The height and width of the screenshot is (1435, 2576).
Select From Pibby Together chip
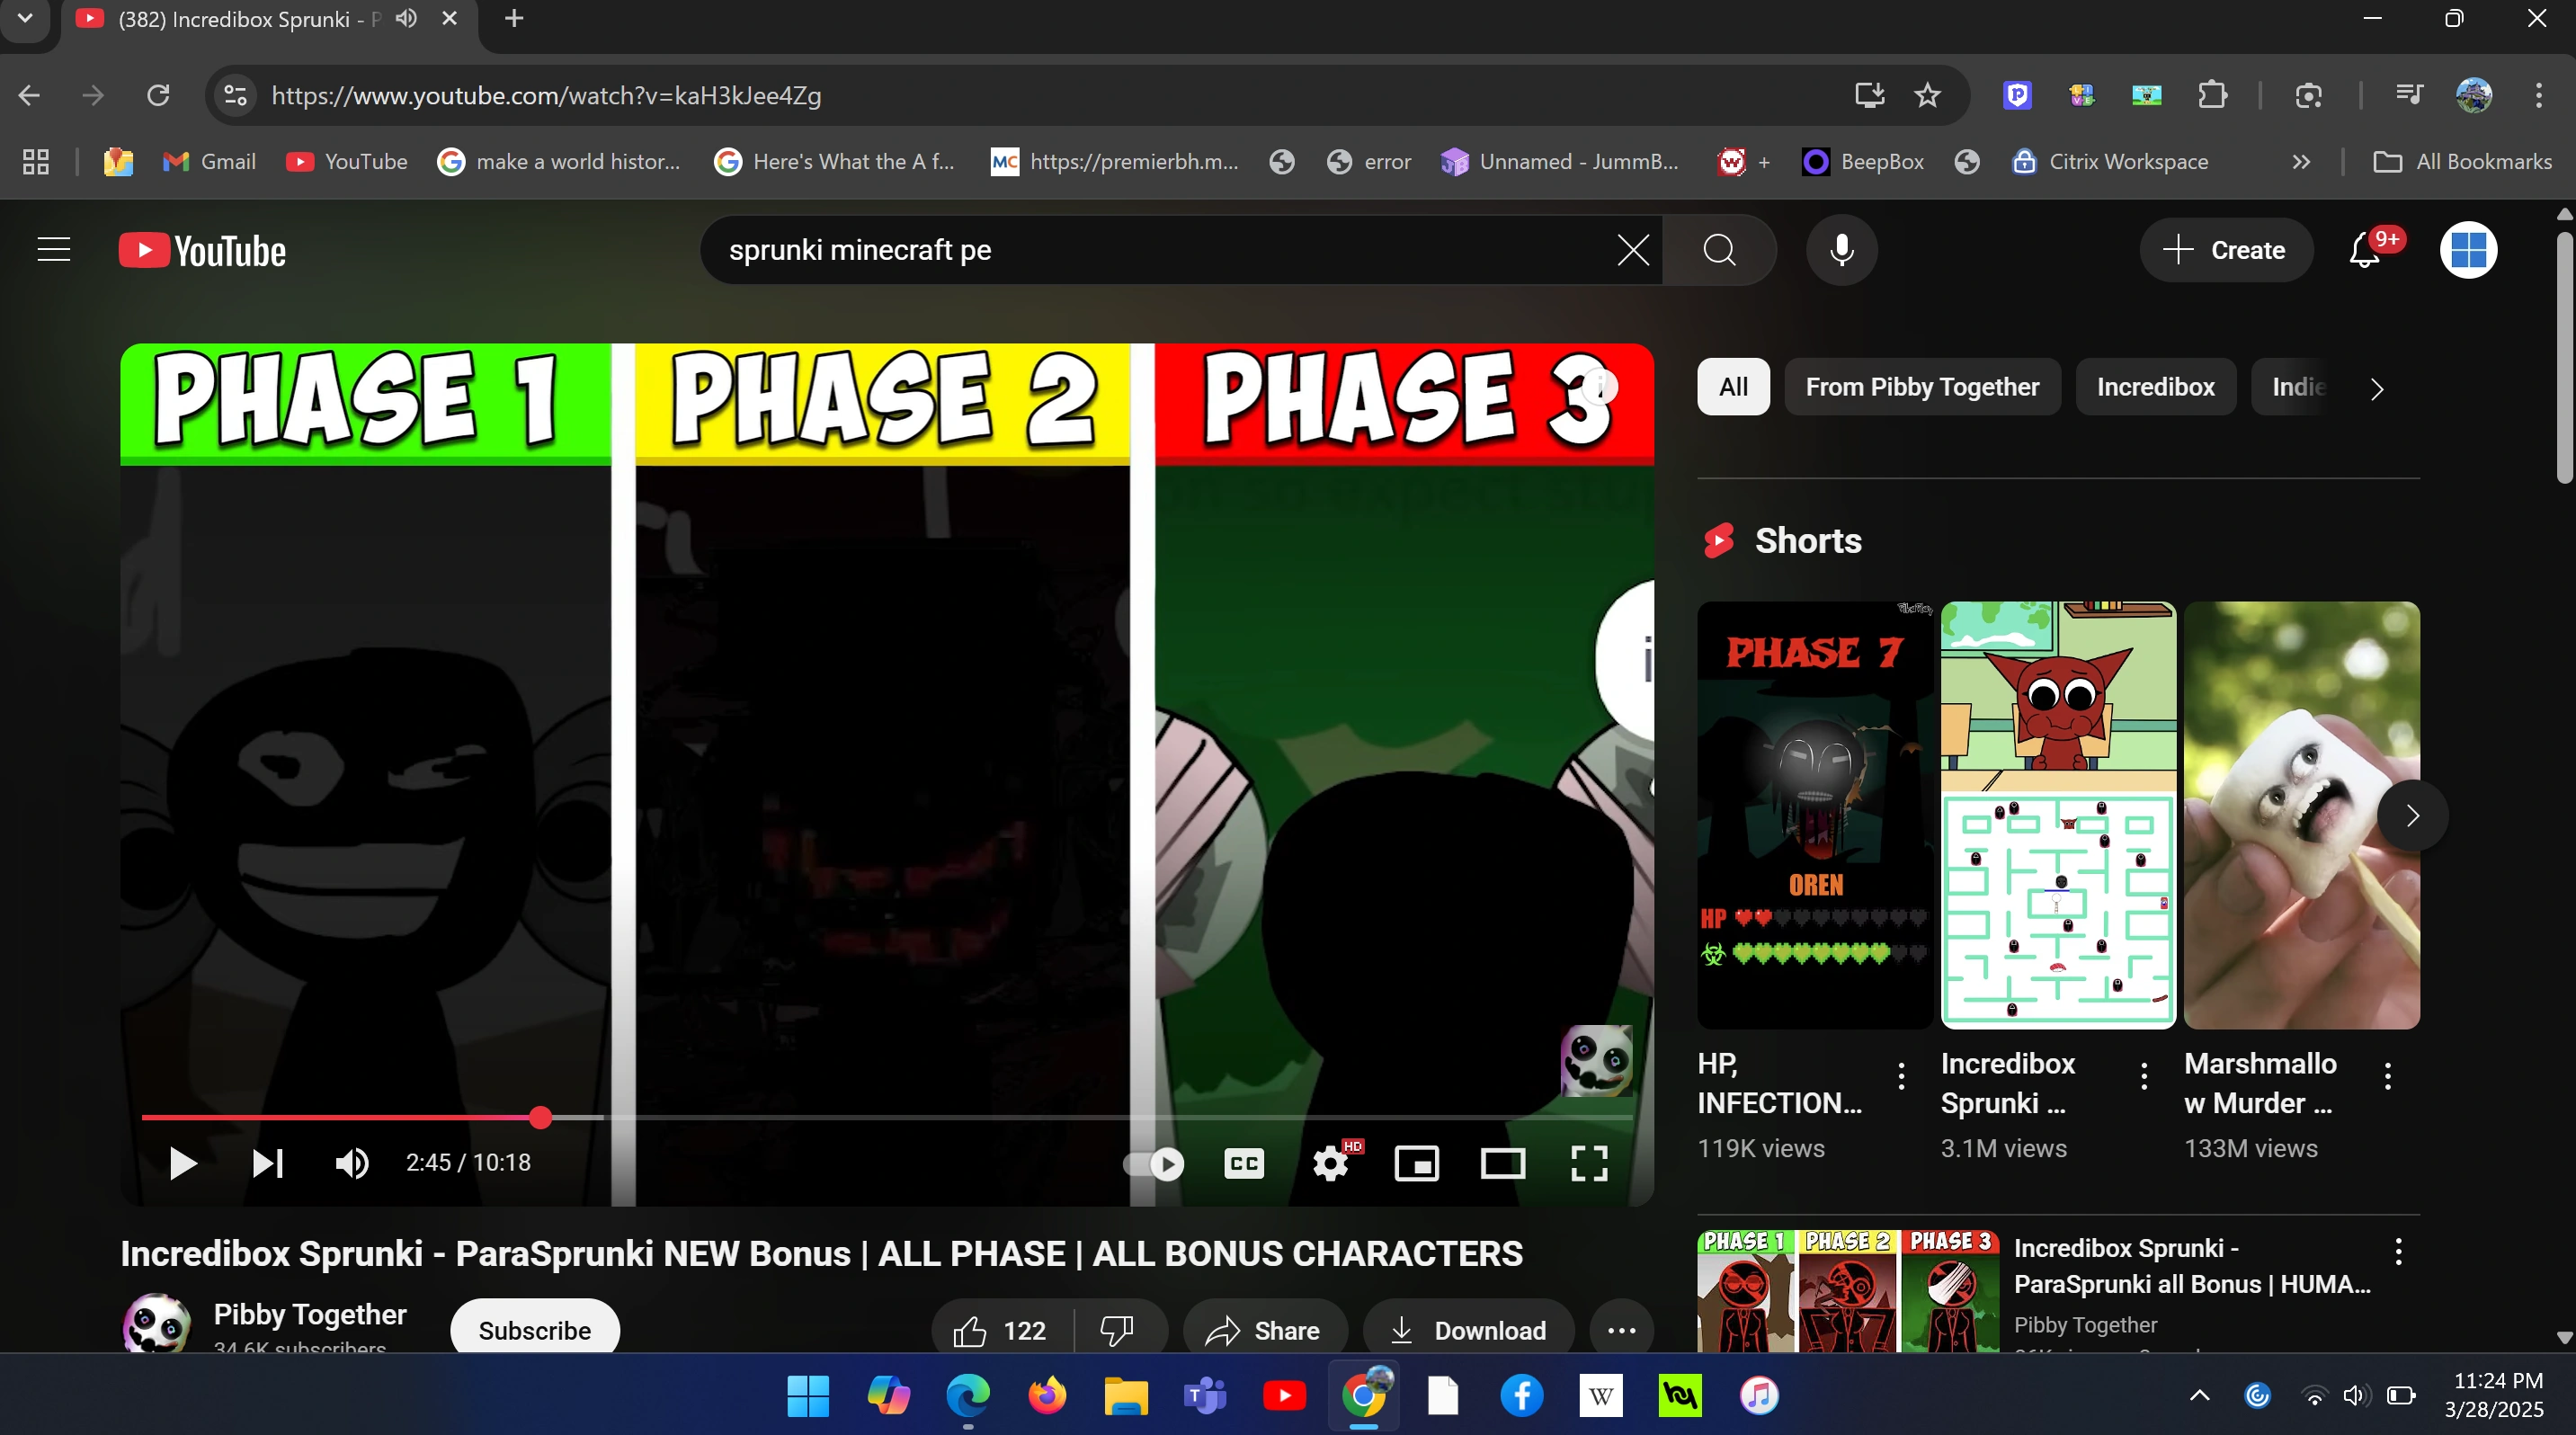tap(1921, 387)
